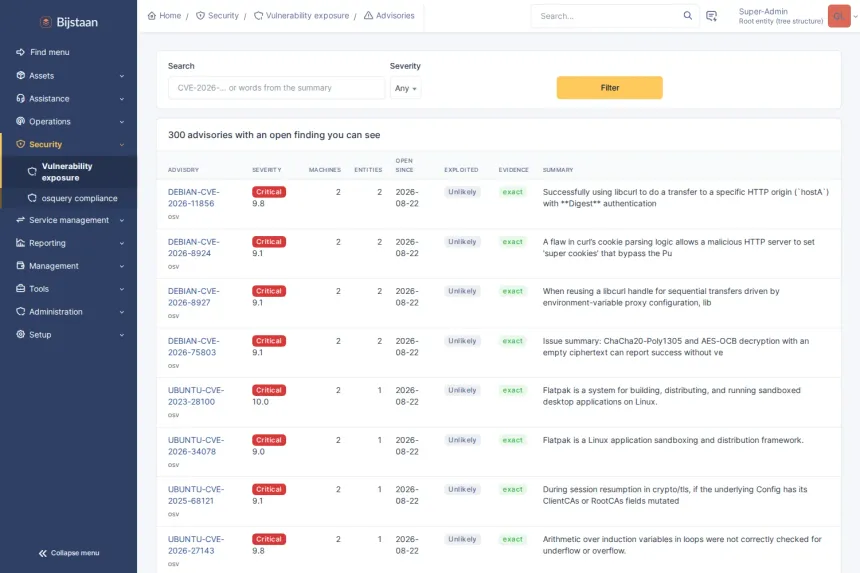Open the Setup menu
The height and width of the screenshot is (573, 860).
coord(69,334)
